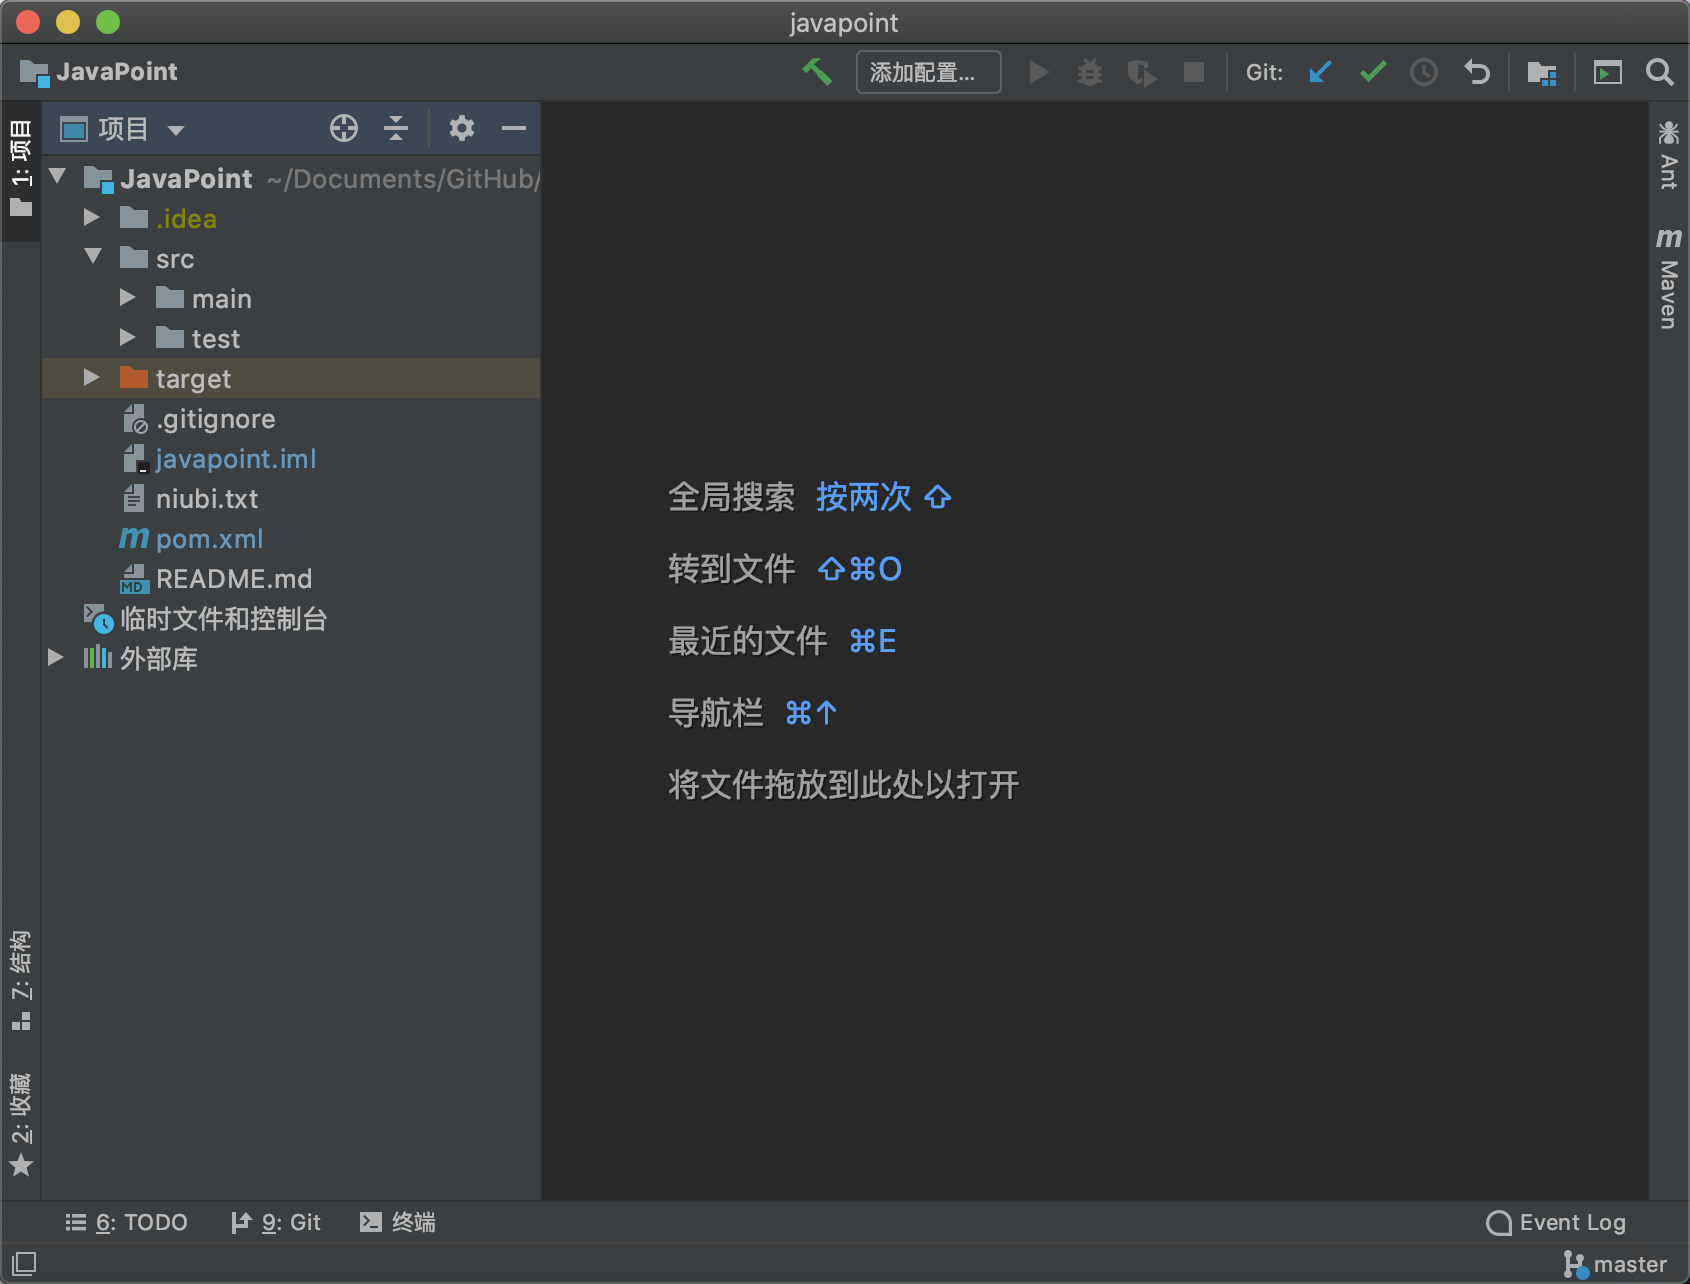
Task: Open the 添加配置 run configuration button
Action: point(928,72)
